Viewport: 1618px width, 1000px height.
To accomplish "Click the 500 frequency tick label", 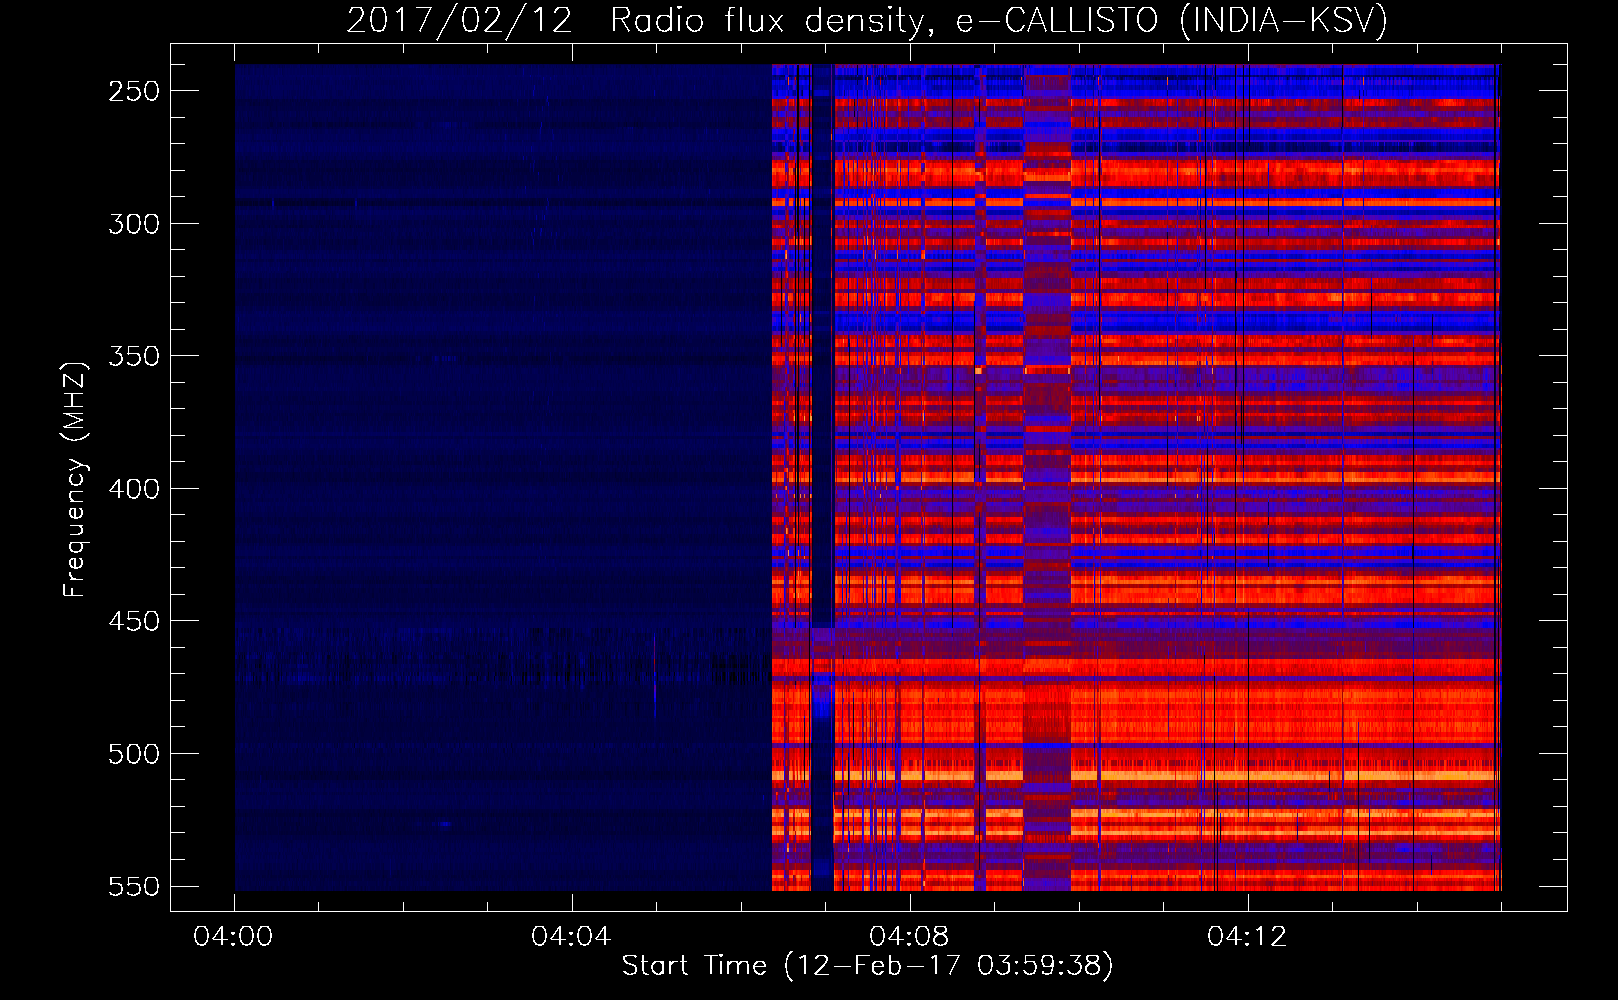I will tap(134, 754).
